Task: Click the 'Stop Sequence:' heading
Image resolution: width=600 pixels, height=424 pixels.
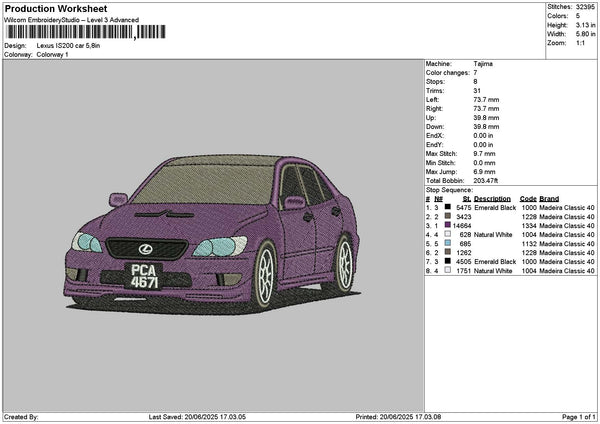Action: coord(449,190)
